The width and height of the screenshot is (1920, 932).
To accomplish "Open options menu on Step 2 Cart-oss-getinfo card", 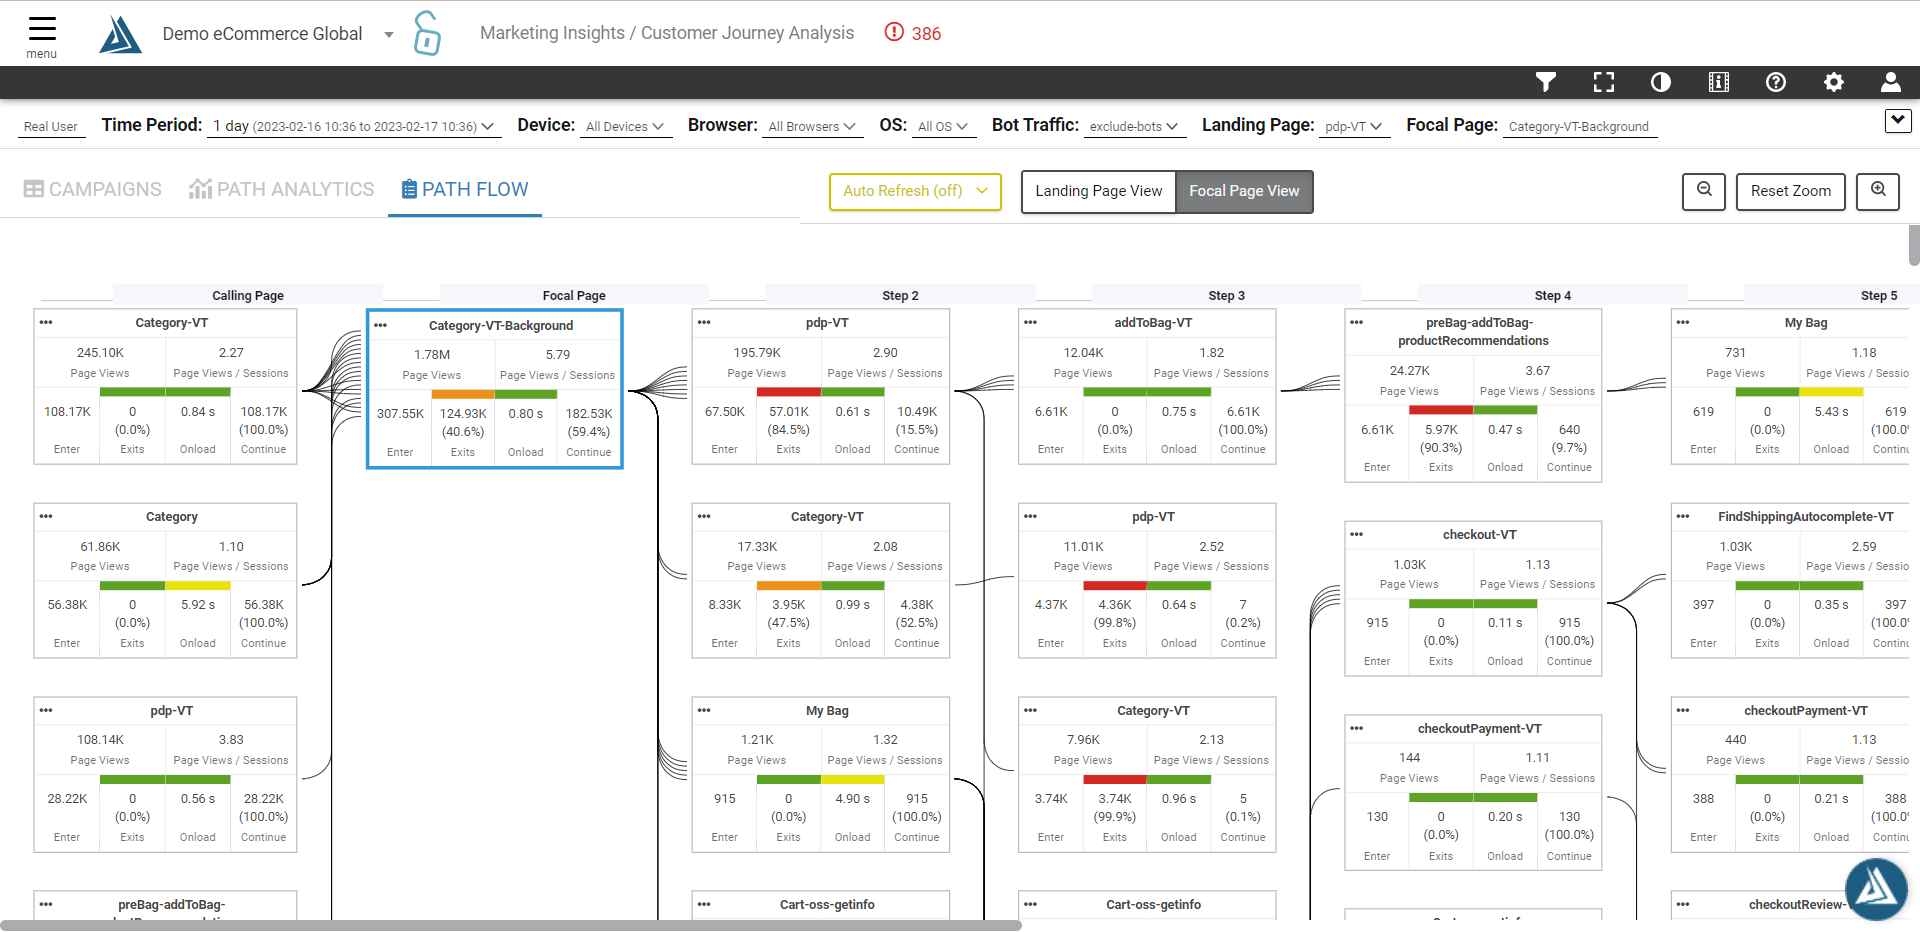I will pos(704,904).
